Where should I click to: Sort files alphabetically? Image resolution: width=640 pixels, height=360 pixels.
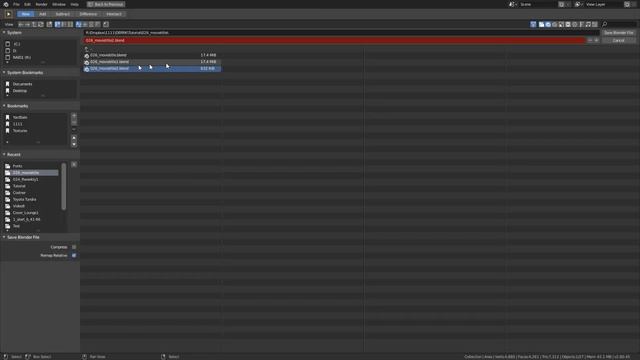click(78, 24)
